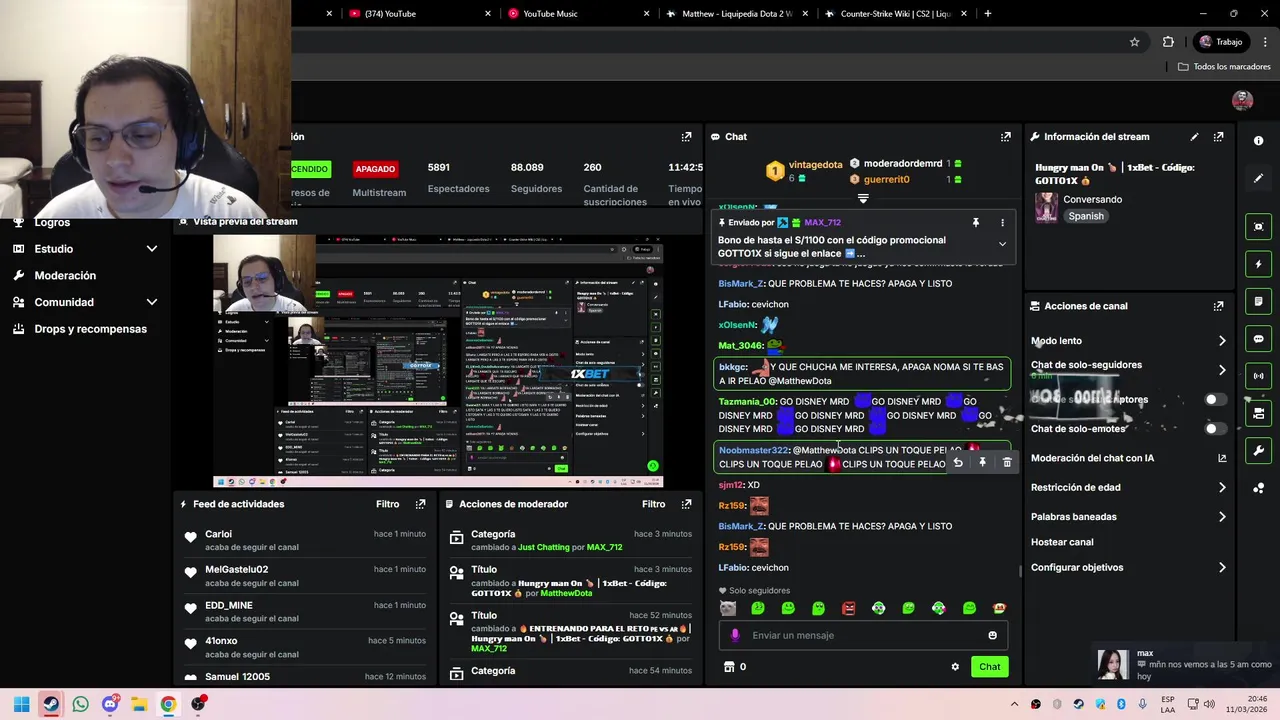This screenshot has height=720, width=1280.
Task: Open Moderación del chat con IA
Action: pyautogui.click(x=1128, y=458)
